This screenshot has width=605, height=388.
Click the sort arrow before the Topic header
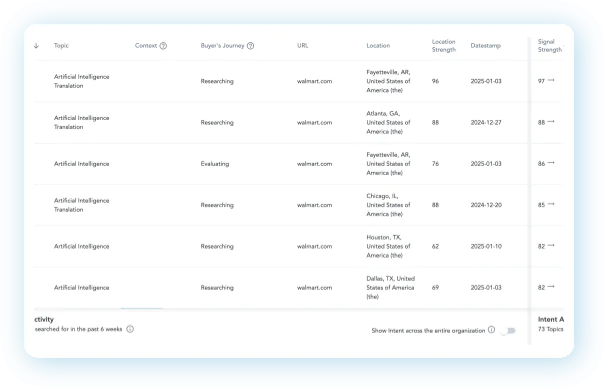pyautogui.click(x=36, y=46)
